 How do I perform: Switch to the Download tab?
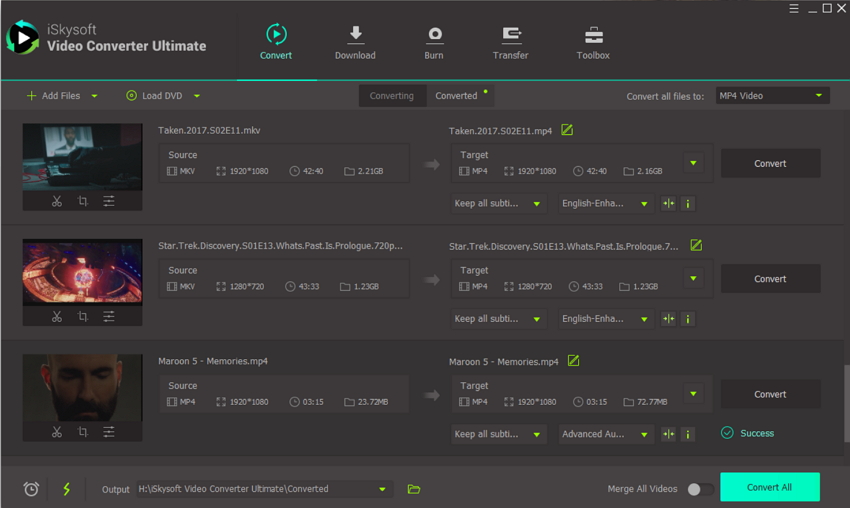(x=355, y=42)
